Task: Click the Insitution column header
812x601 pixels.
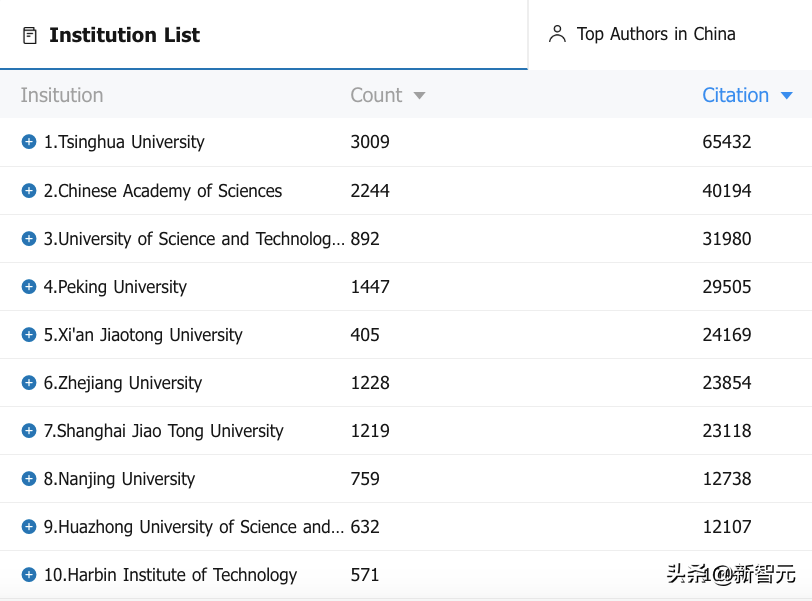Action: tap(62, 95)
